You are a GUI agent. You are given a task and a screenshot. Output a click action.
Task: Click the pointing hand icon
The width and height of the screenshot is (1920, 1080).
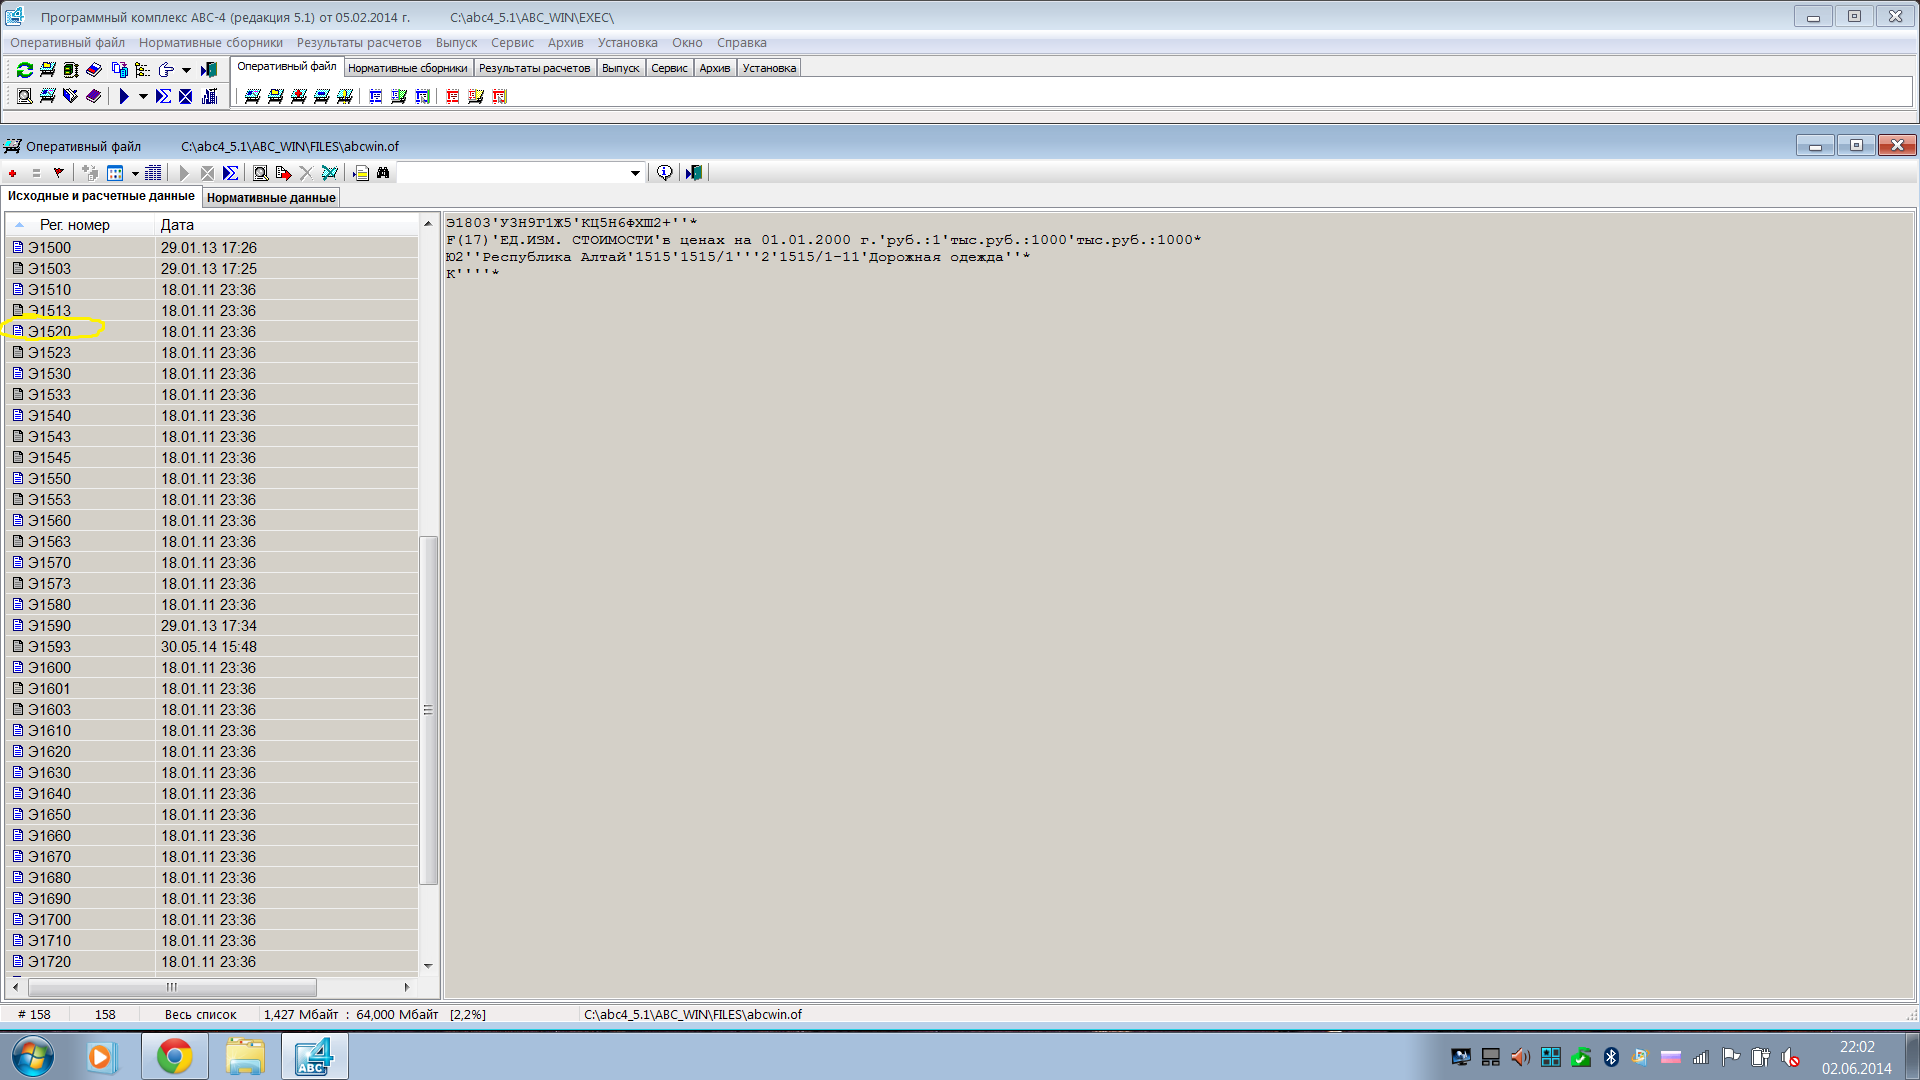pos(166,70)
